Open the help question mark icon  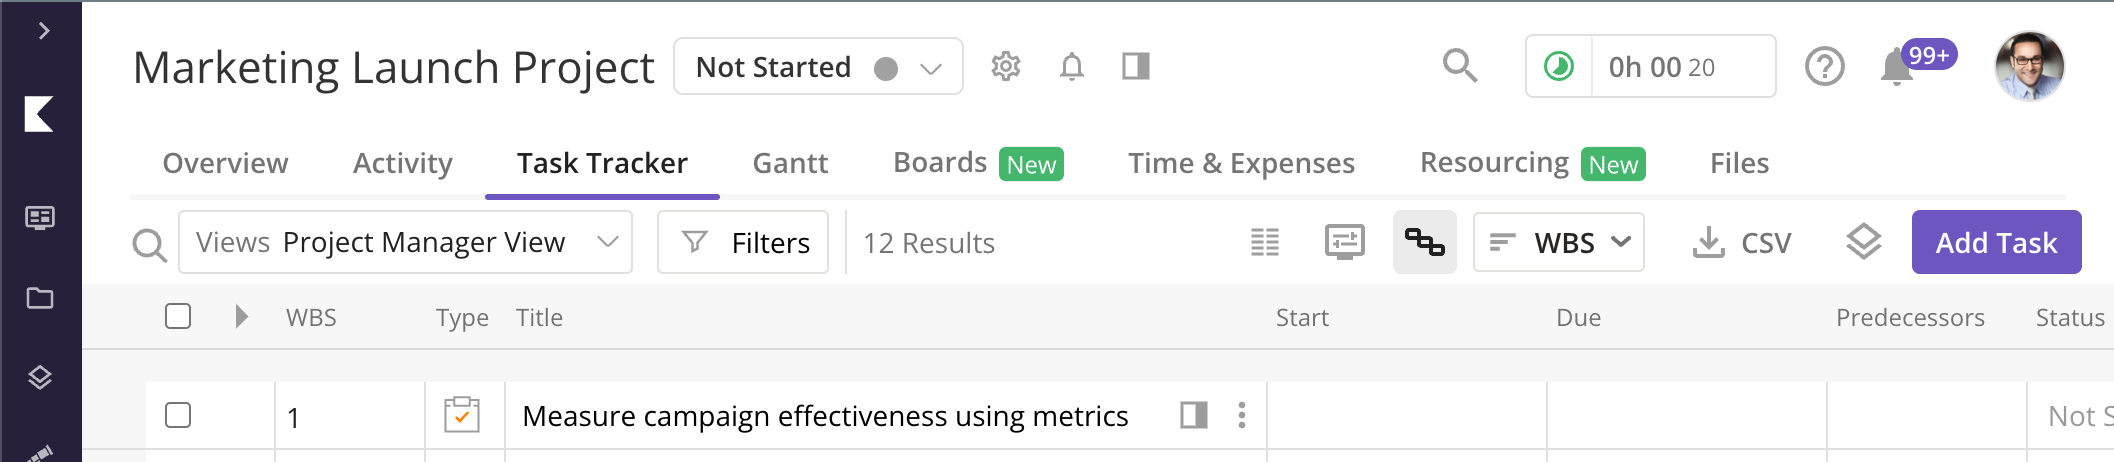click(x=1824, y=67)
